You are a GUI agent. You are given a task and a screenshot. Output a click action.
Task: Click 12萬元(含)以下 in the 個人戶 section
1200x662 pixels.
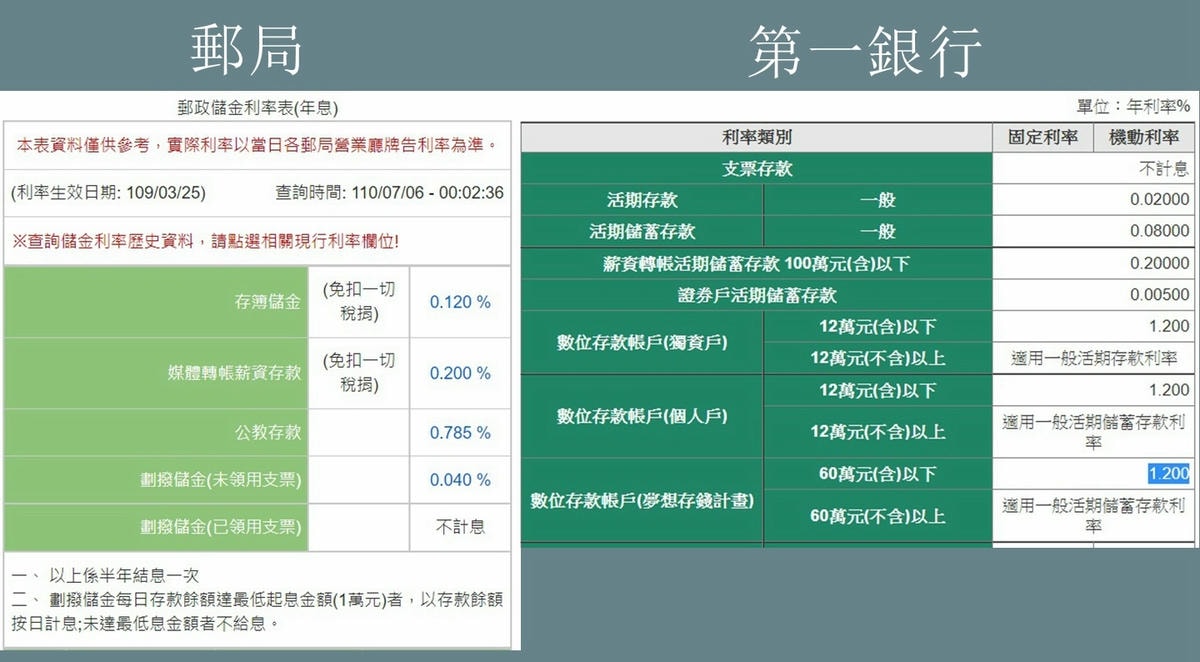[x=878, y=390]
